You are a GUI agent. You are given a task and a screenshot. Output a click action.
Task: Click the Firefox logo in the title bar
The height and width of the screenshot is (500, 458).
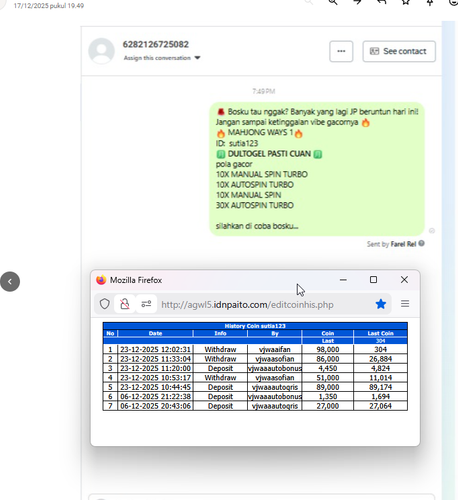click(101, 280)
